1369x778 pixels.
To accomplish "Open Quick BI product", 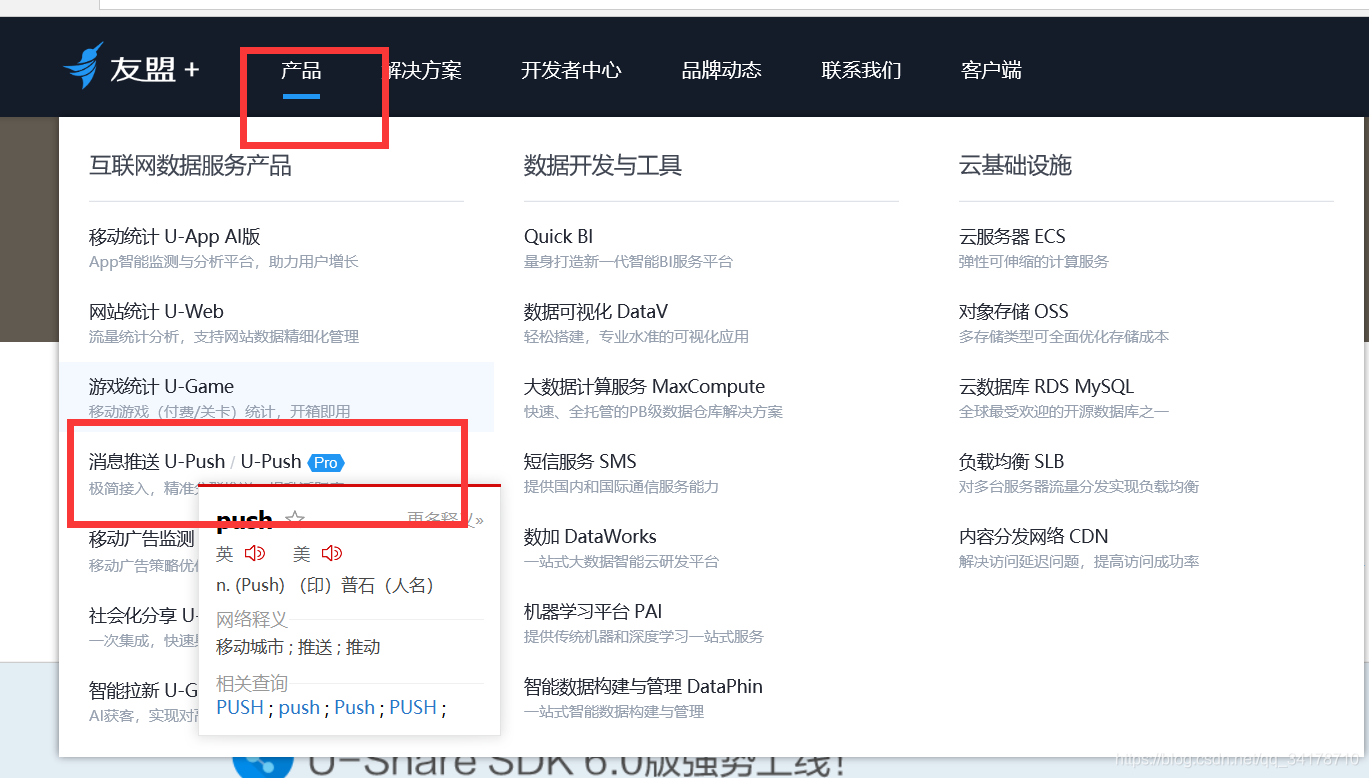I will [558, 237].
